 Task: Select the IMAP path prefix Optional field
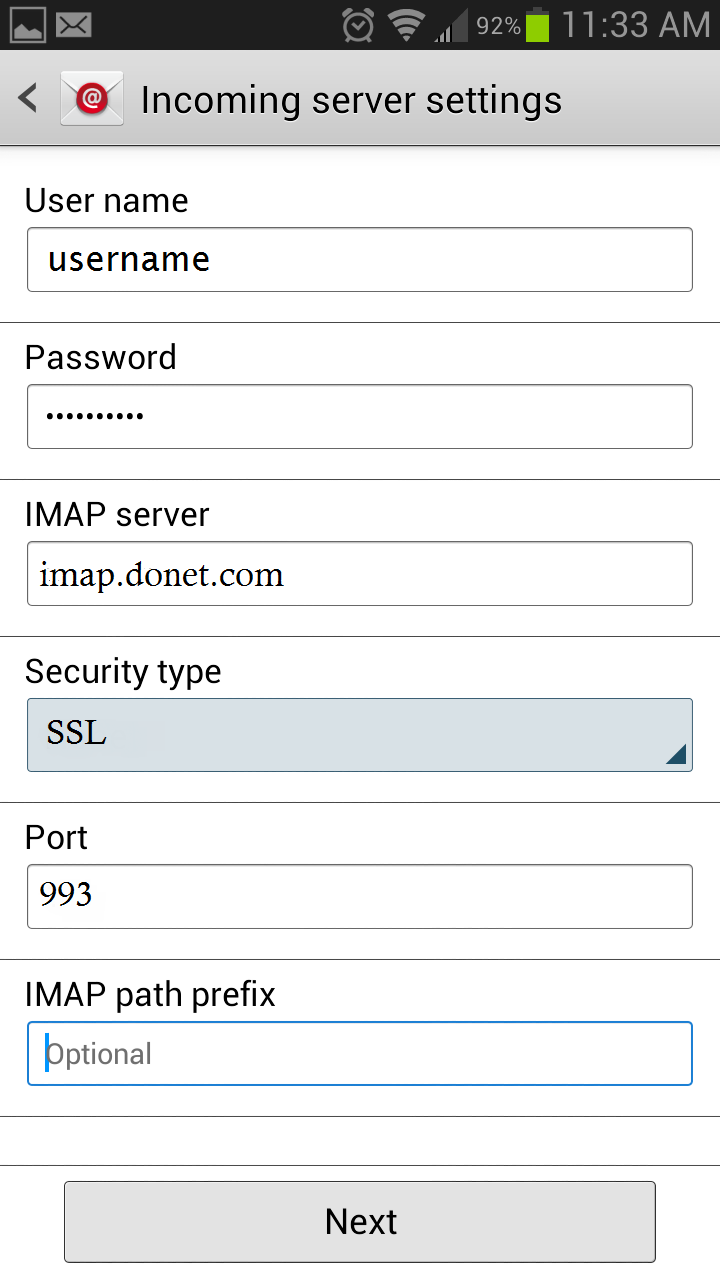360,1053
